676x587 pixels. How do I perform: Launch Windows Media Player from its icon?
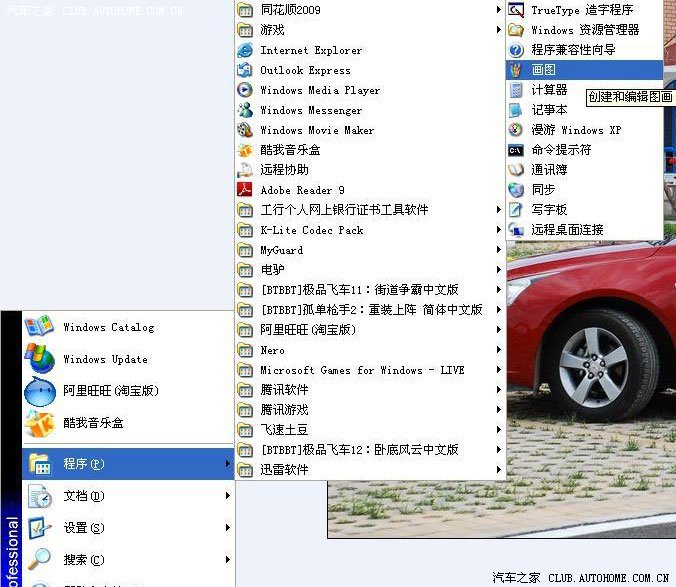[245, 90]
